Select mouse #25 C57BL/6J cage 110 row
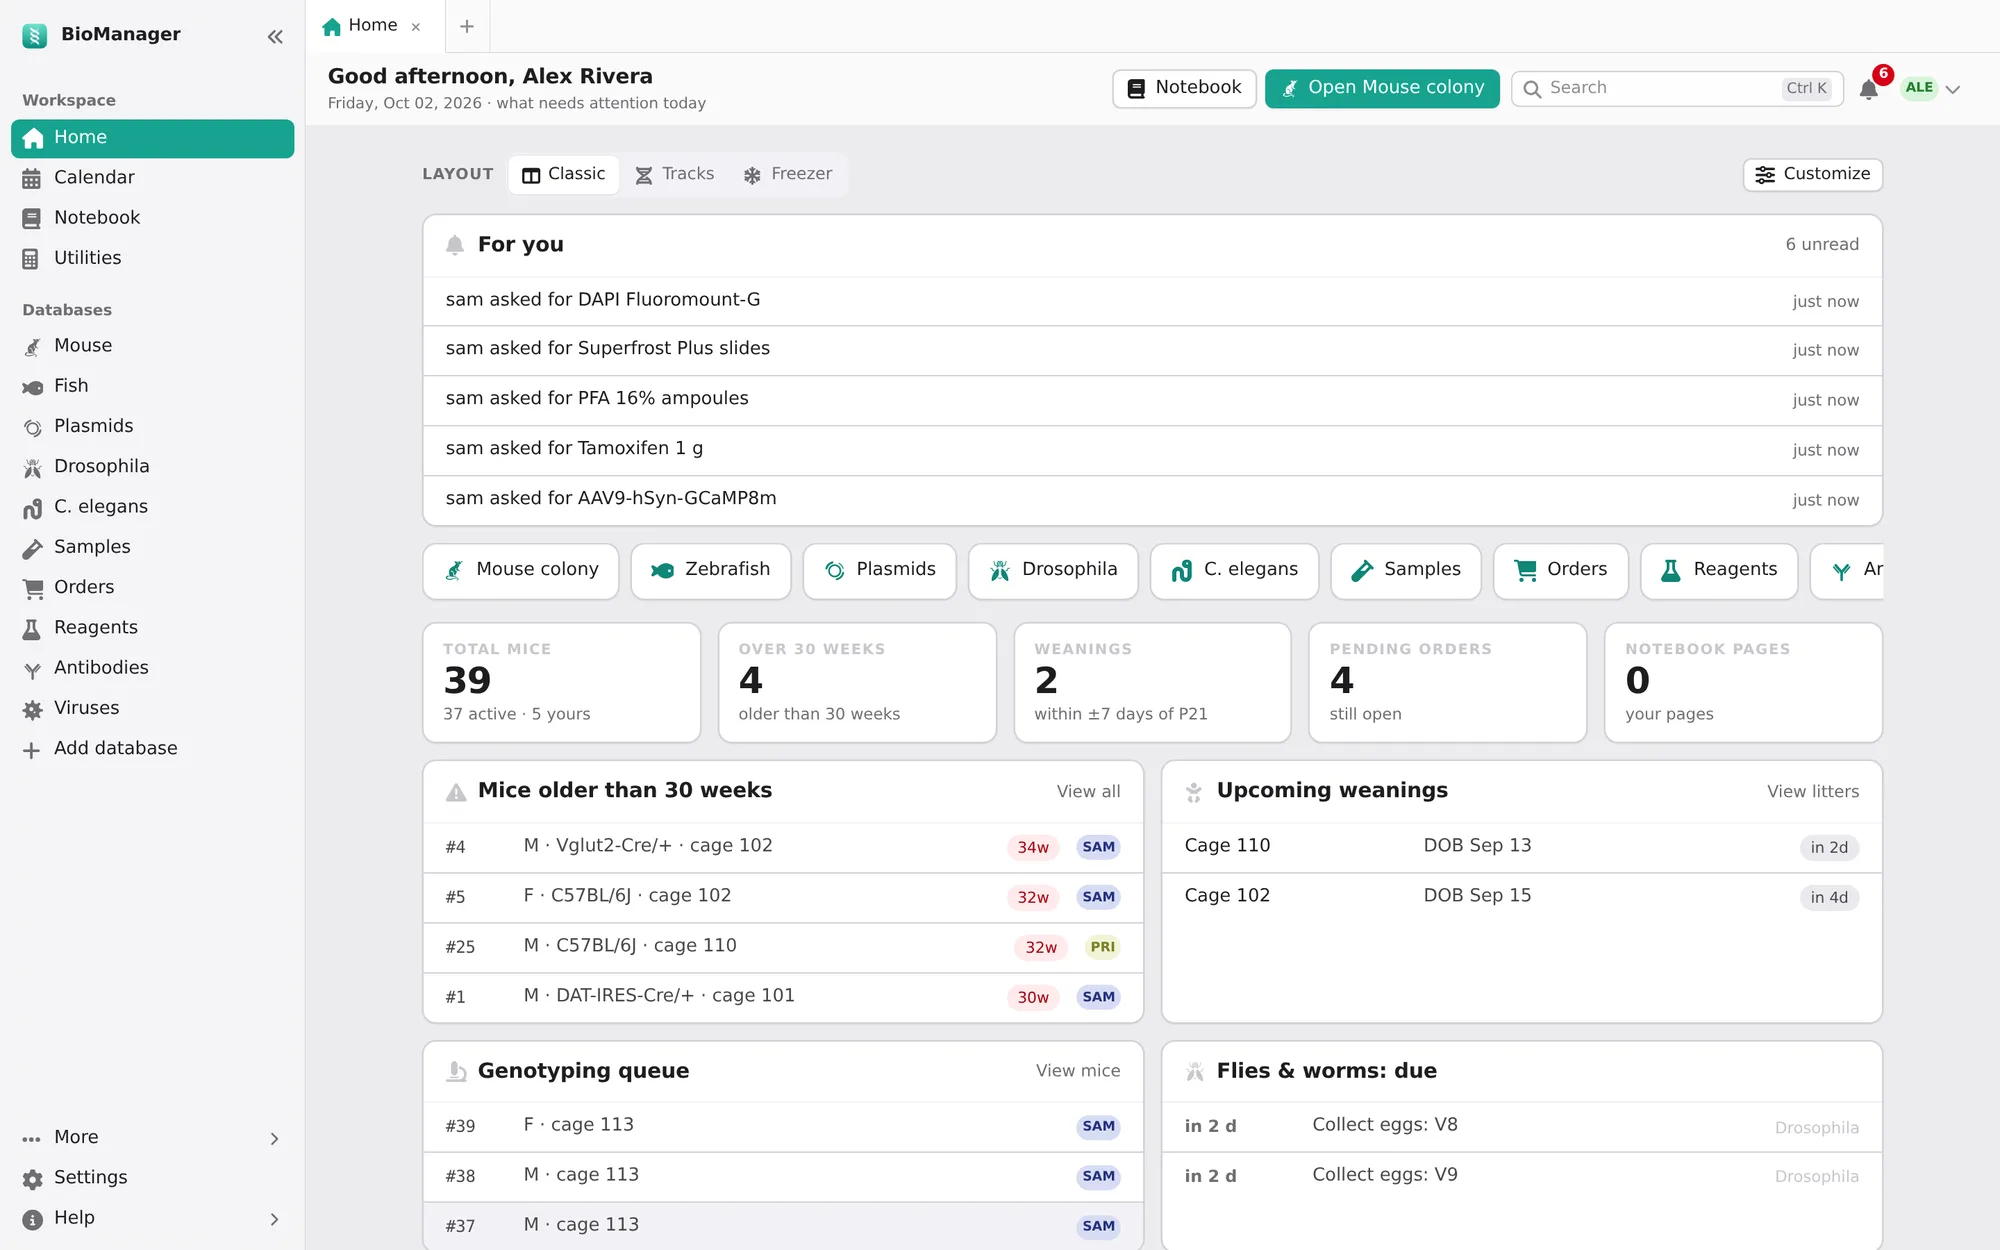Viewport: 2000px width, 1250px height. click(783, 947)
